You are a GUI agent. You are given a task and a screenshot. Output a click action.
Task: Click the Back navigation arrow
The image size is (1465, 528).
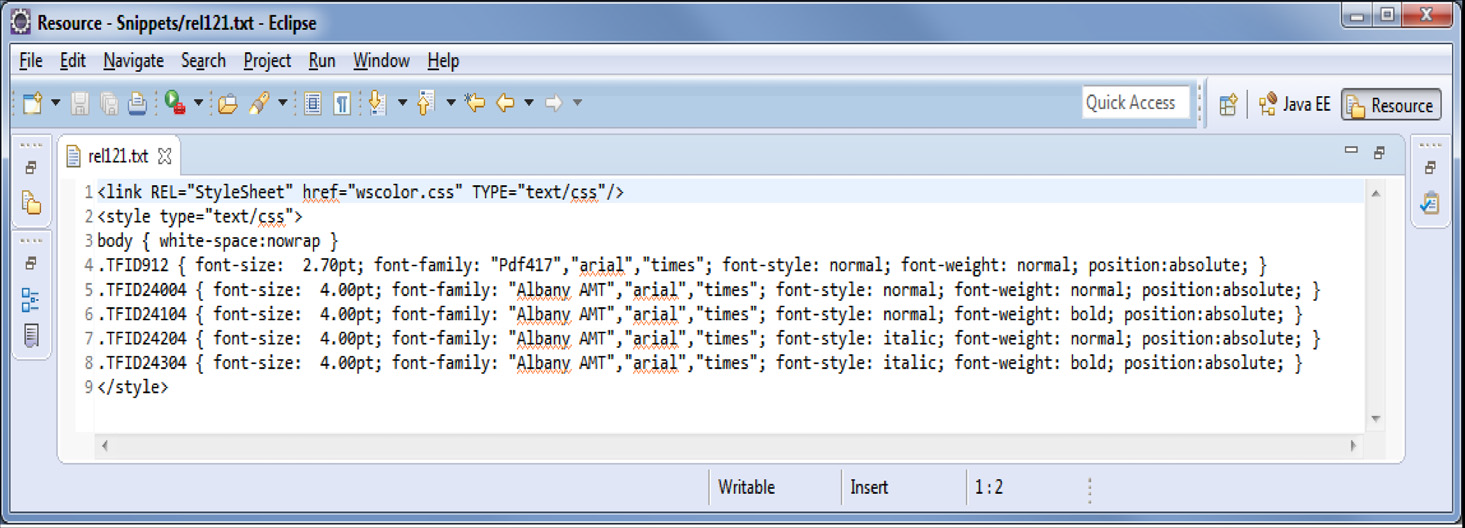pyautogui.click(x=506, y=103)
